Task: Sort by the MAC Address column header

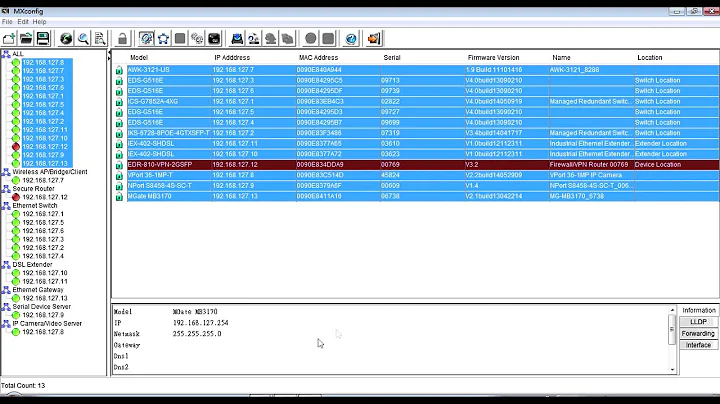Action: (x=318, y=57)
